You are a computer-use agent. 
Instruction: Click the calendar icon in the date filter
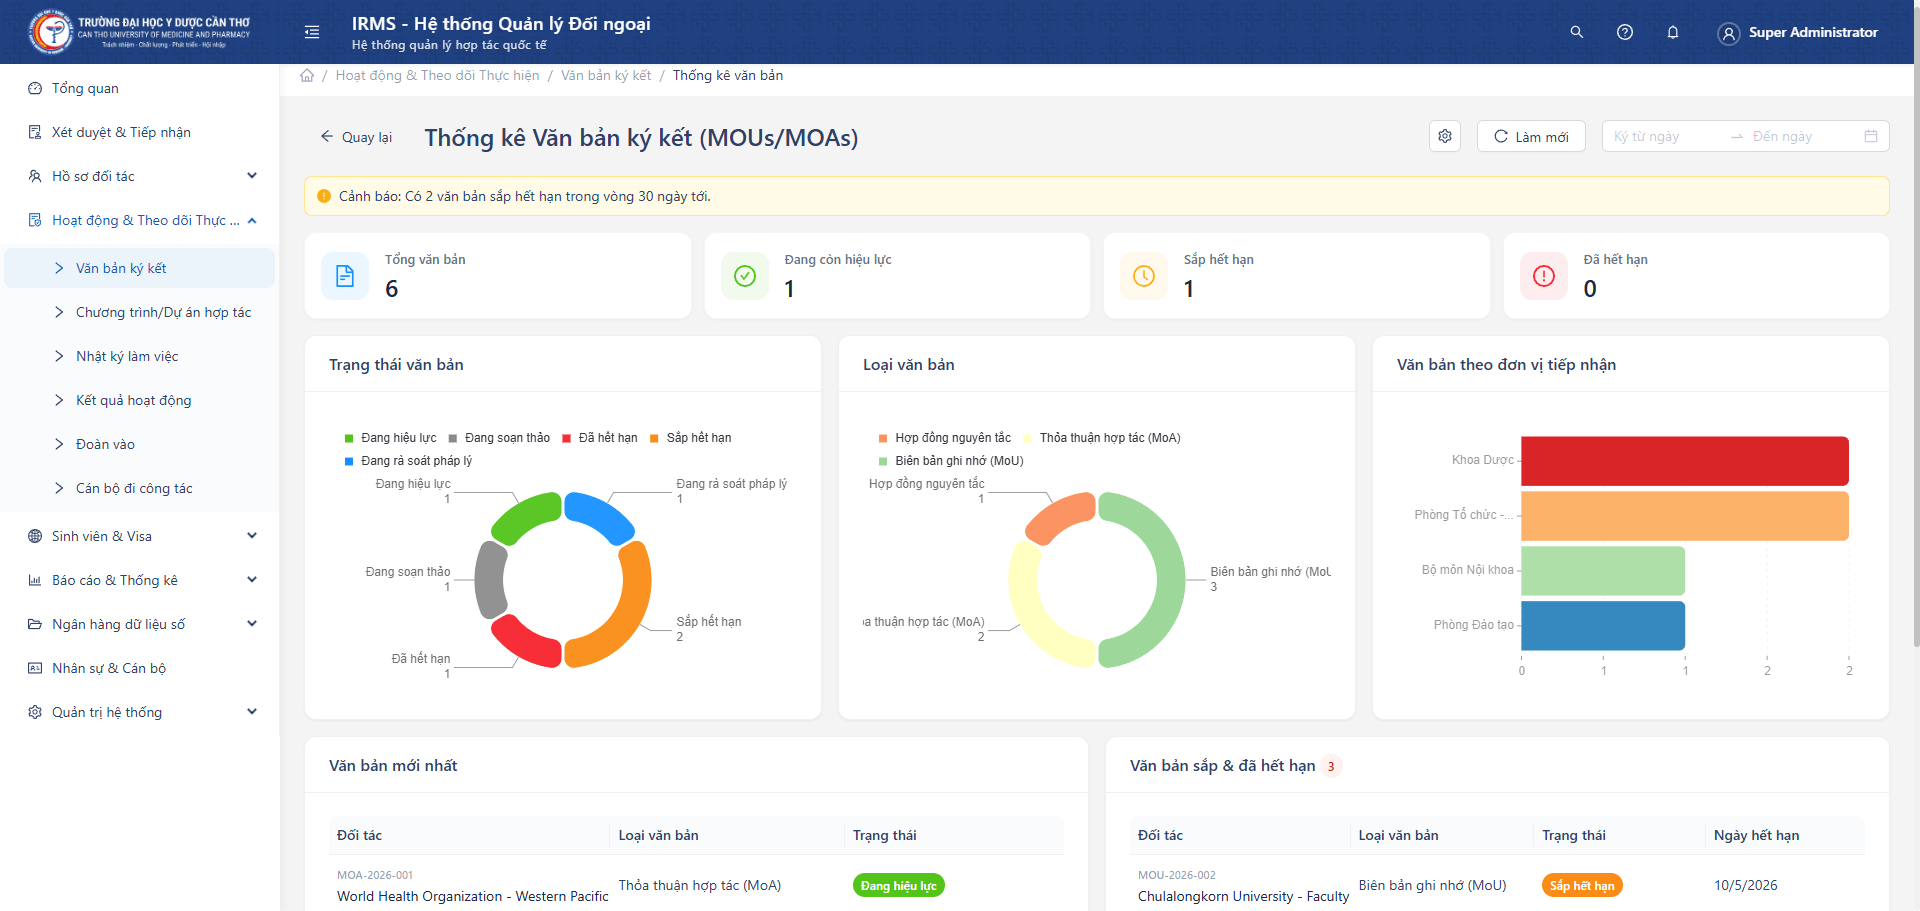[1870, 136]
